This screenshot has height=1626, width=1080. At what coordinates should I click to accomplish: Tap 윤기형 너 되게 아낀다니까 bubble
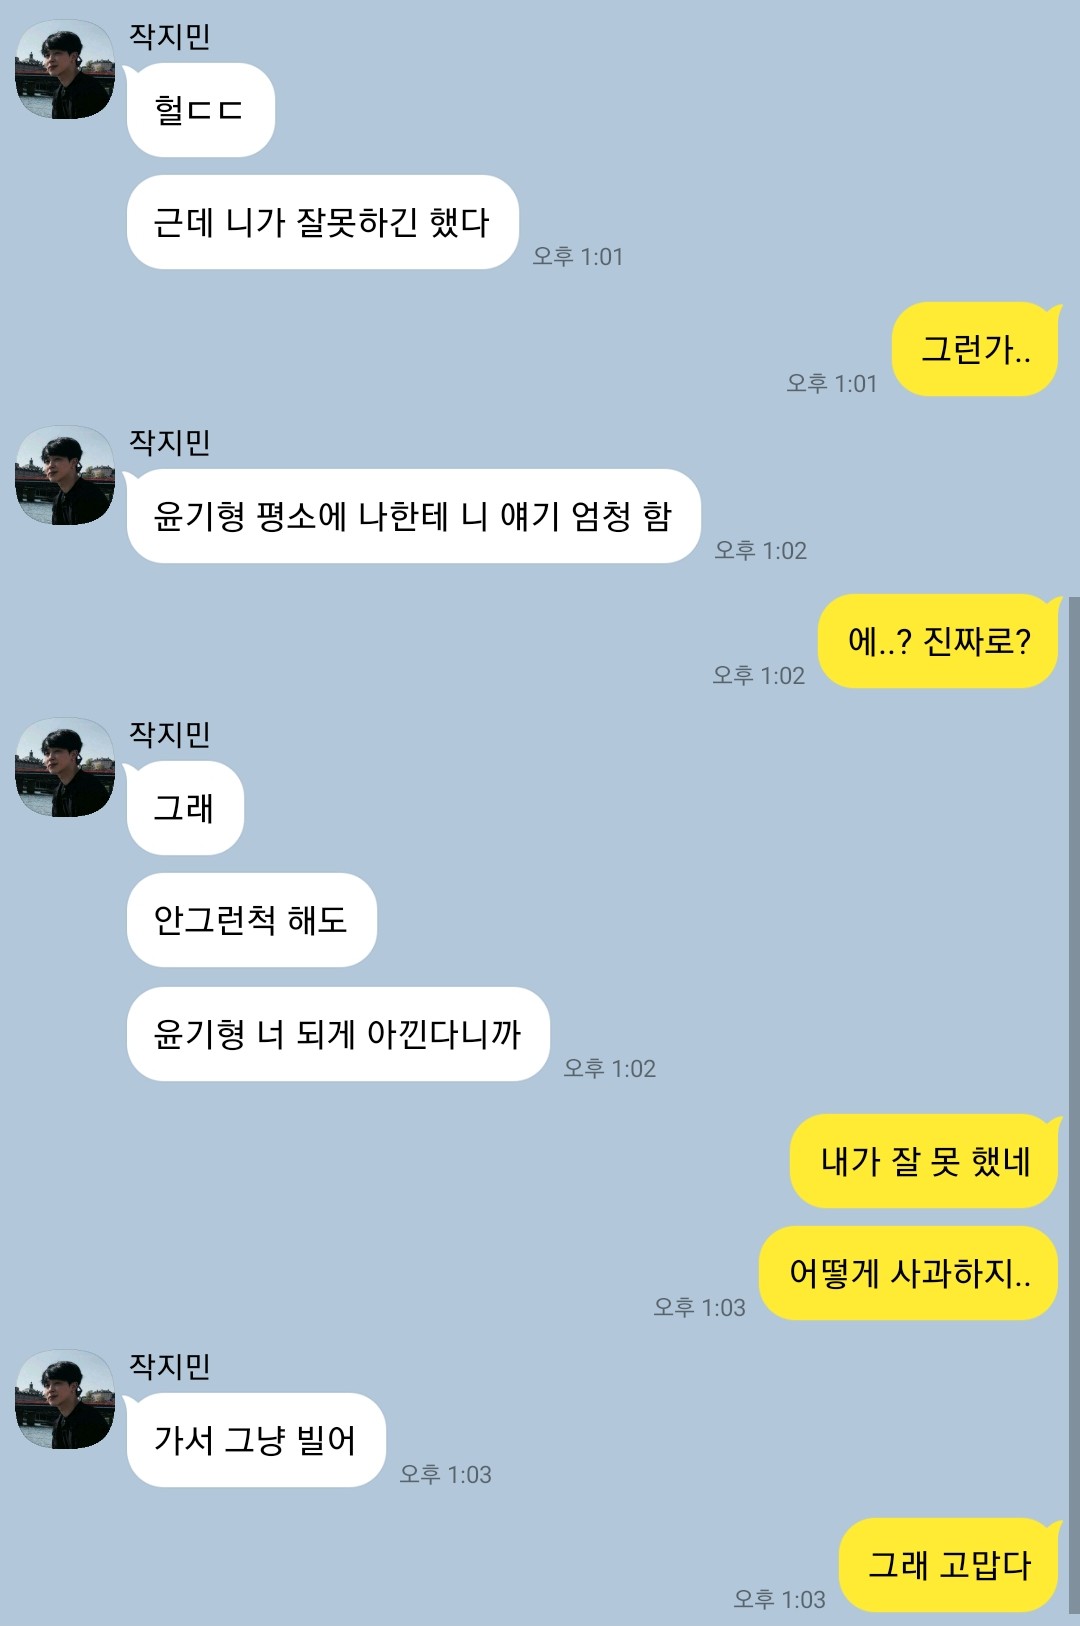[x=338, y=1034]
